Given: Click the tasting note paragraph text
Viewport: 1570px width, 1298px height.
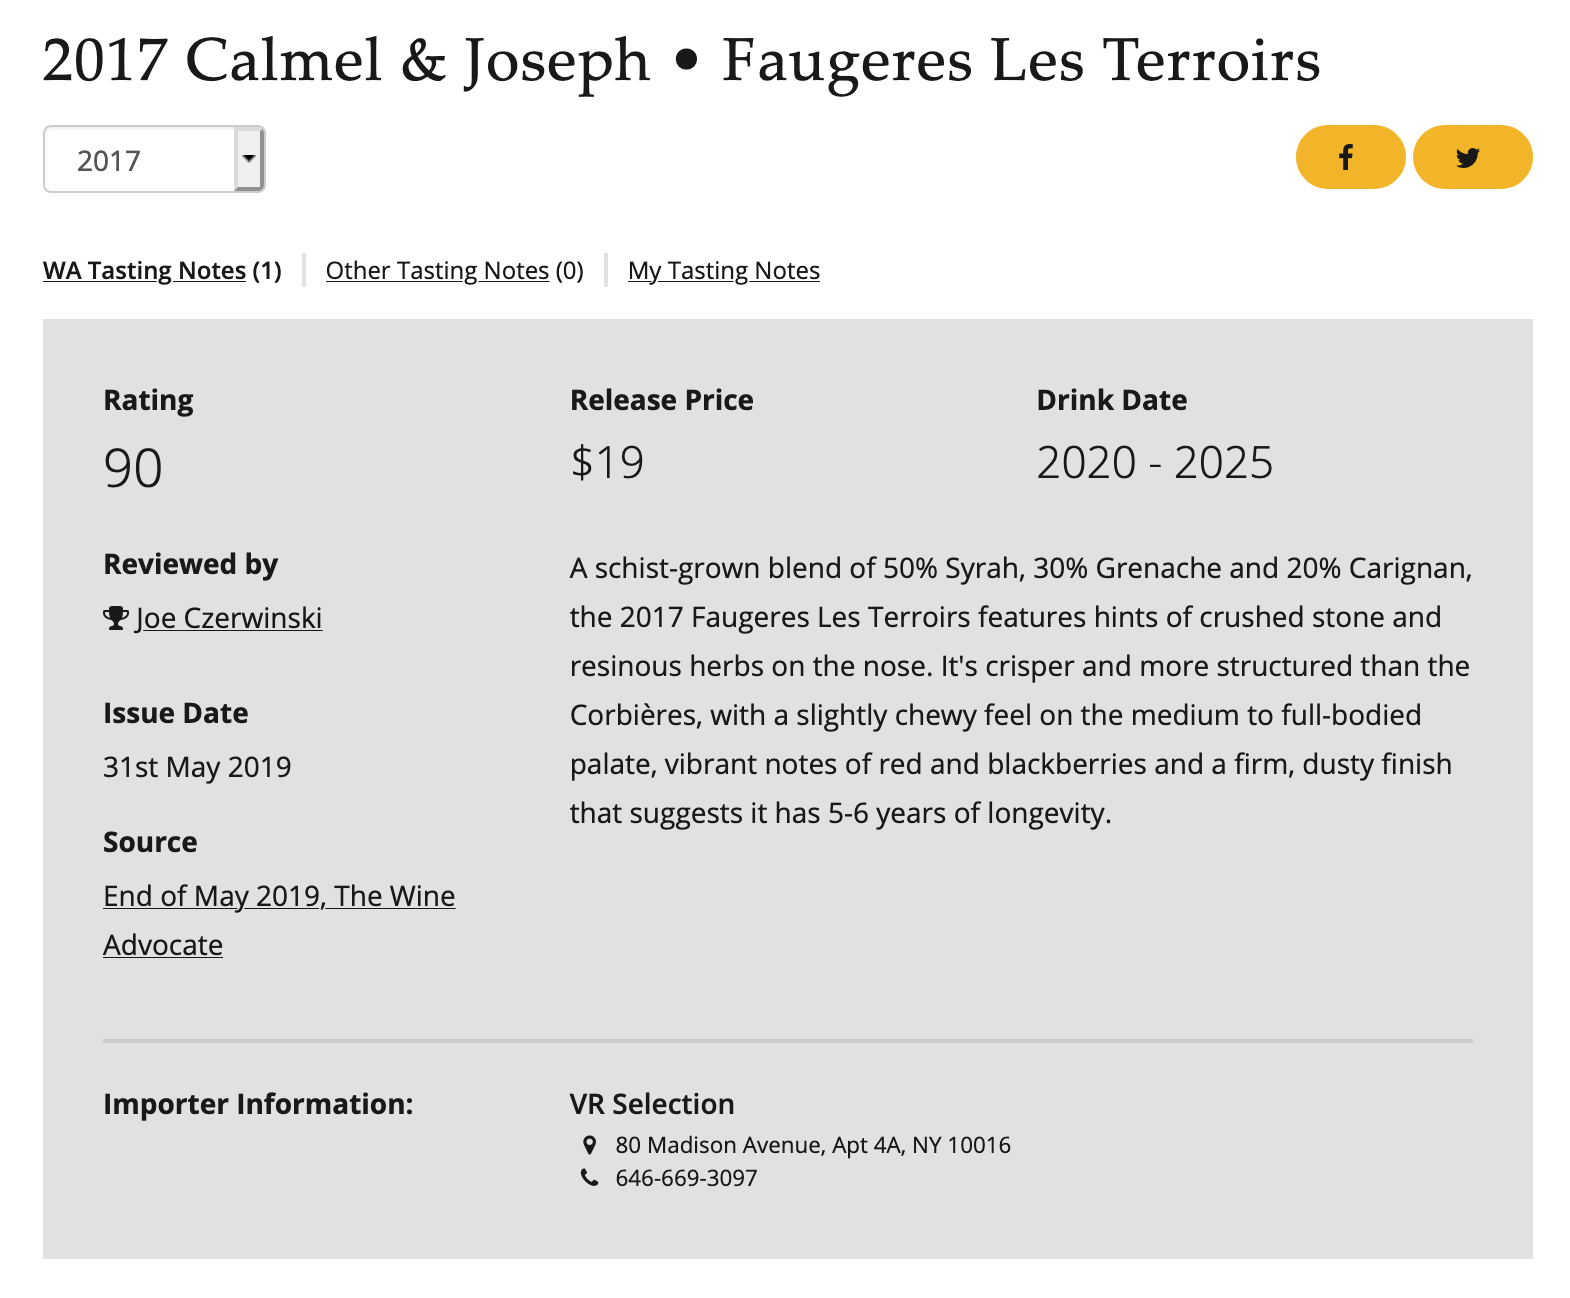Looking at the screenshot, I should tap(1021, 690).
